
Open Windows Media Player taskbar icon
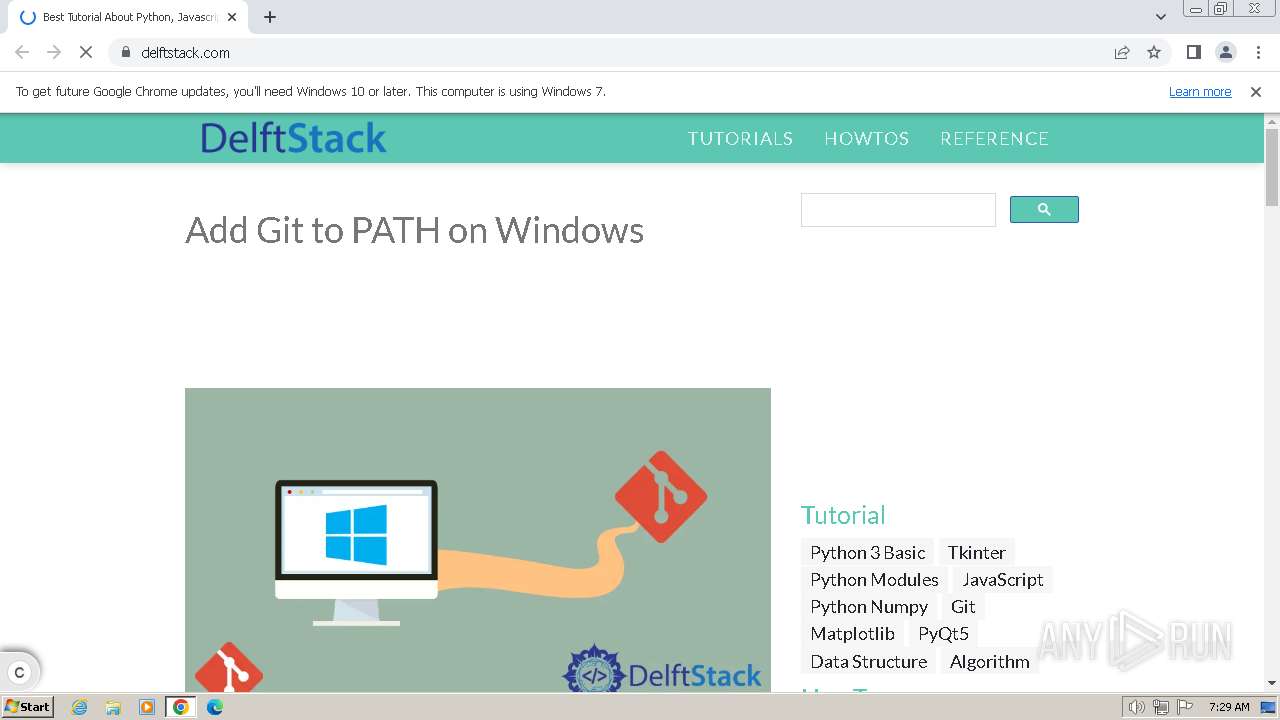click(x=147, y=707)
